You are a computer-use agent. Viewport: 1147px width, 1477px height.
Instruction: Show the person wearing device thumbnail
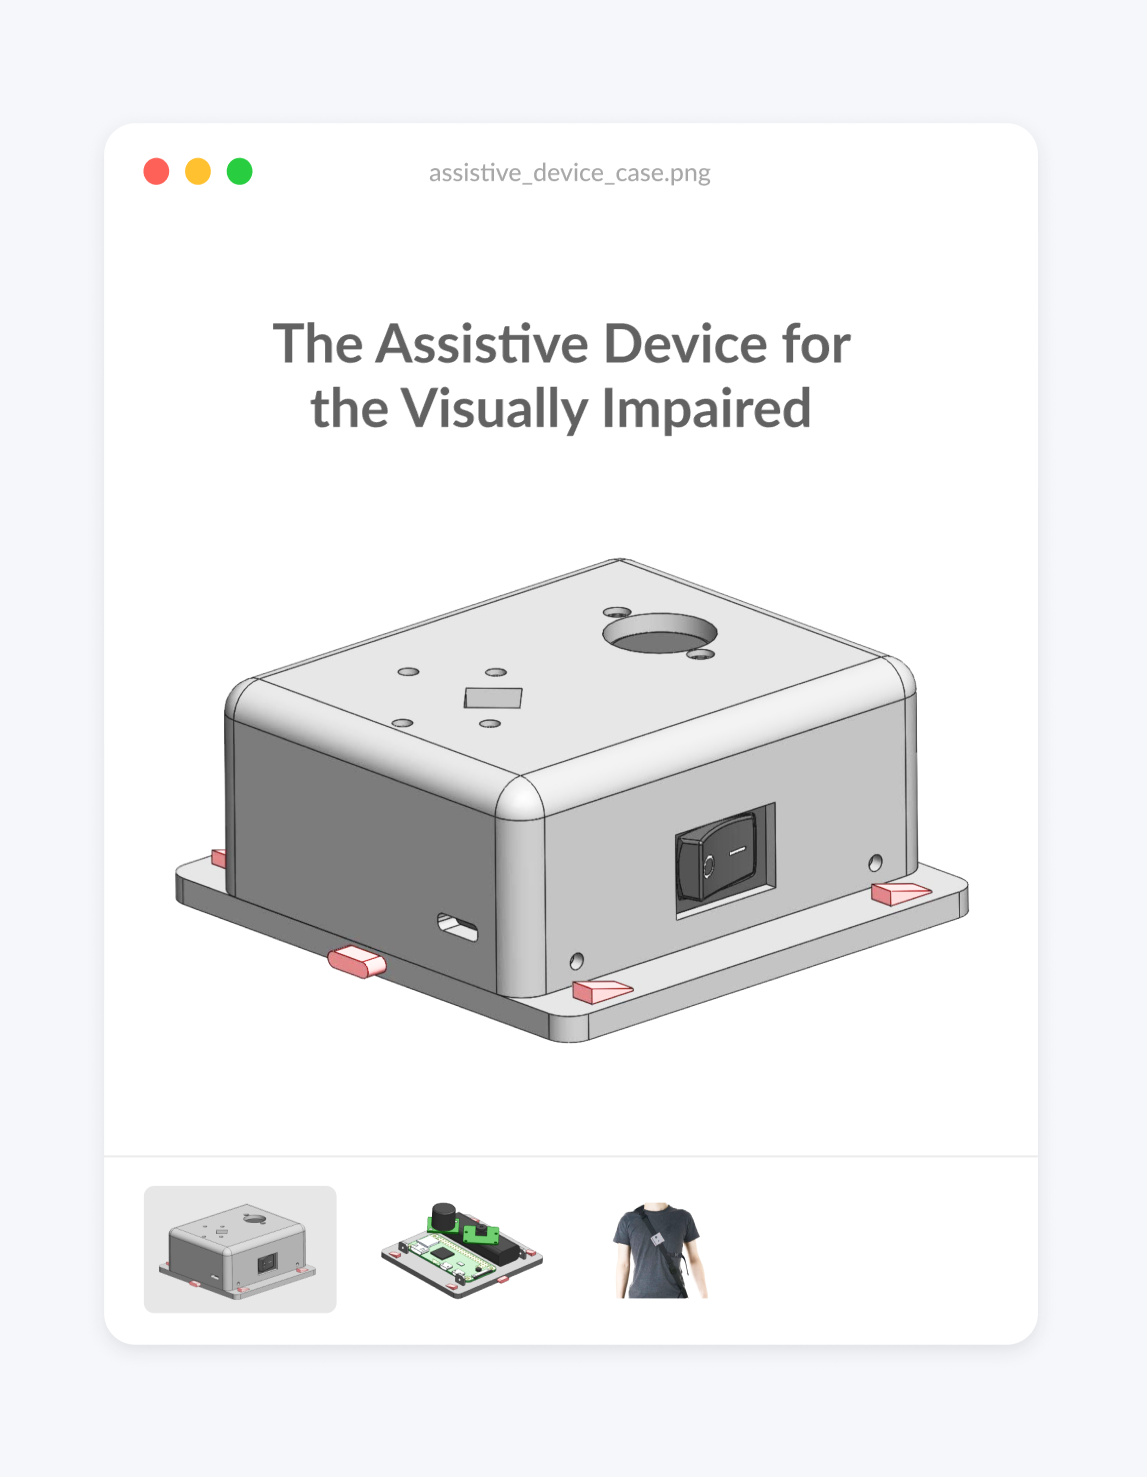point(660,1250)
